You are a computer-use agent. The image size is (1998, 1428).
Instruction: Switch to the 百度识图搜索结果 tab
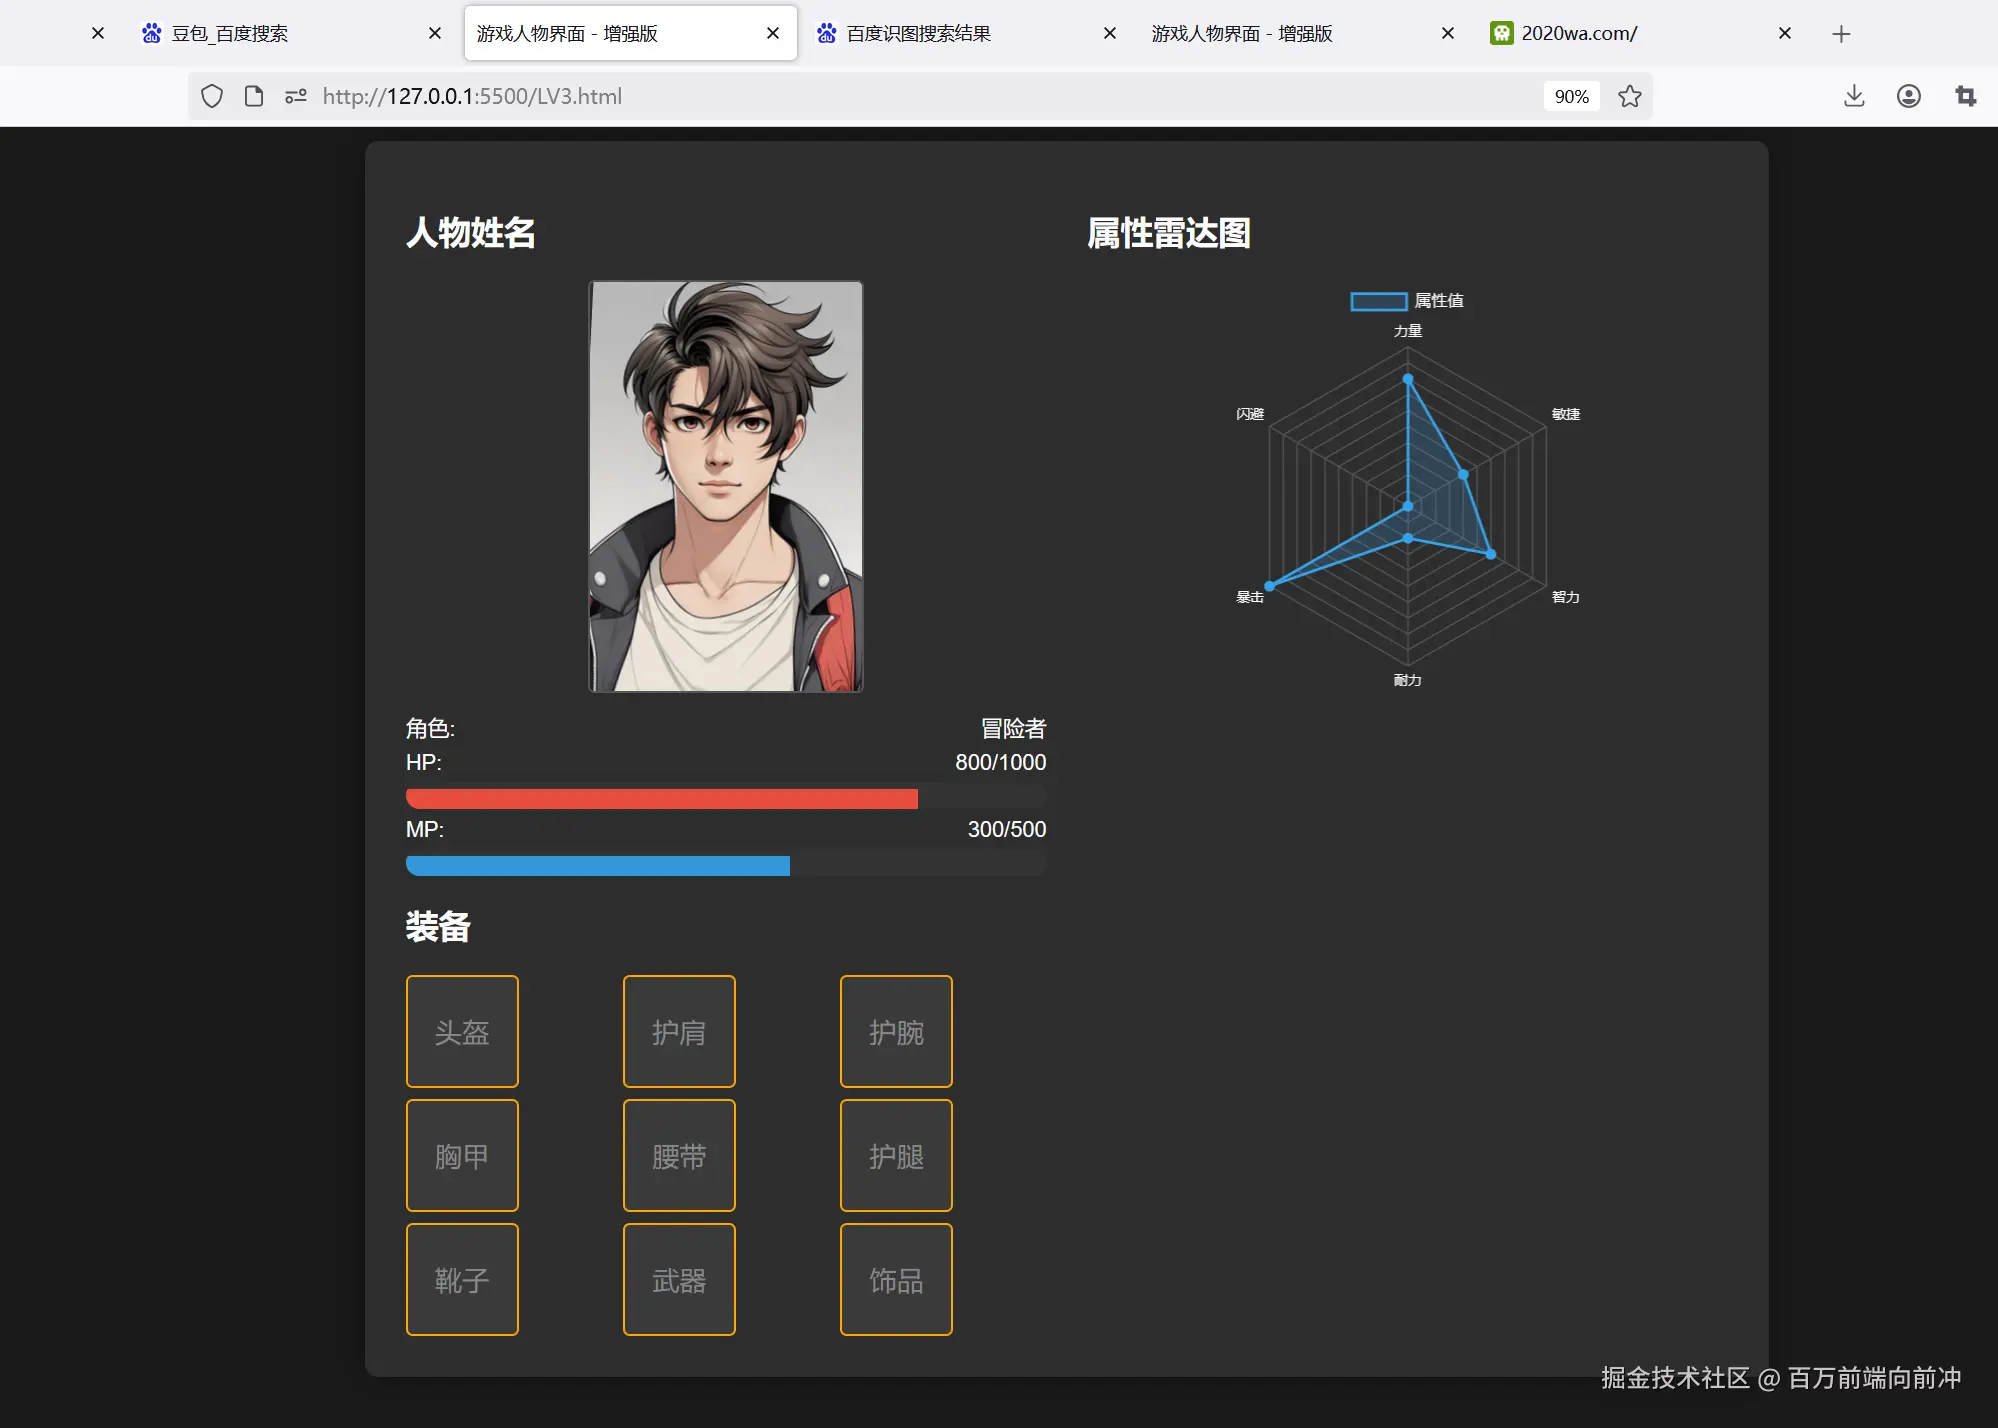point(917,32)
